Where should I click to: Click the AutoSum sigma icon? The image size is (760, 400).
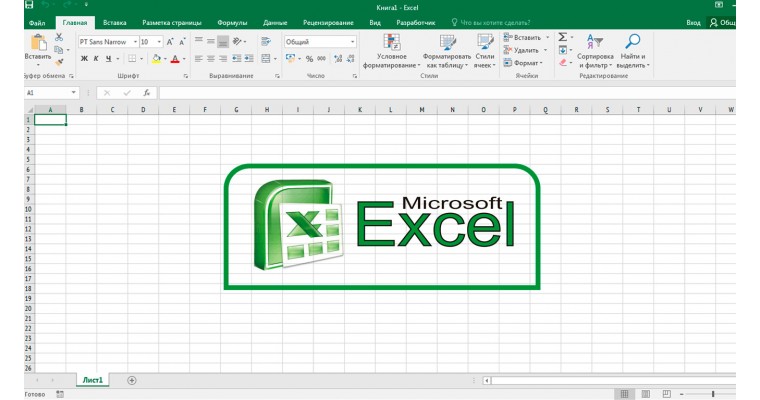(562, 37)
